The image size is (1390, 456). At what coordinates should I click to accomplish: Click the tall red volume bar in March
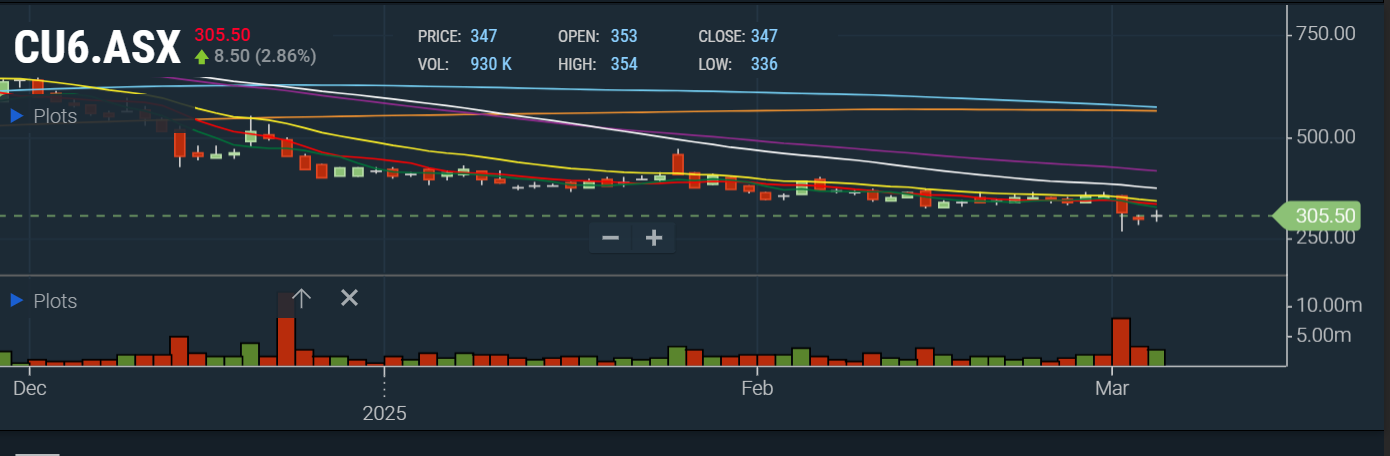tap(1121, 341)
